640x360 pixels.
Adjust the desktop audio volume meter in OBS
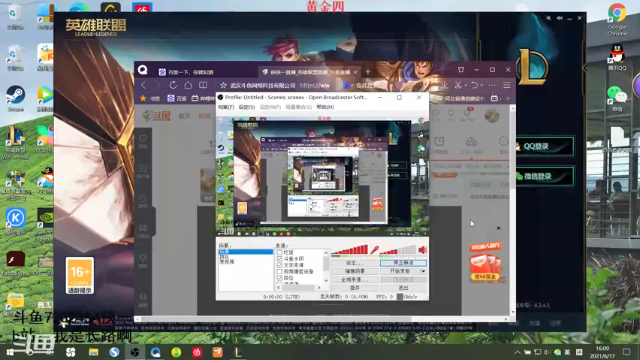coord(398,250)
